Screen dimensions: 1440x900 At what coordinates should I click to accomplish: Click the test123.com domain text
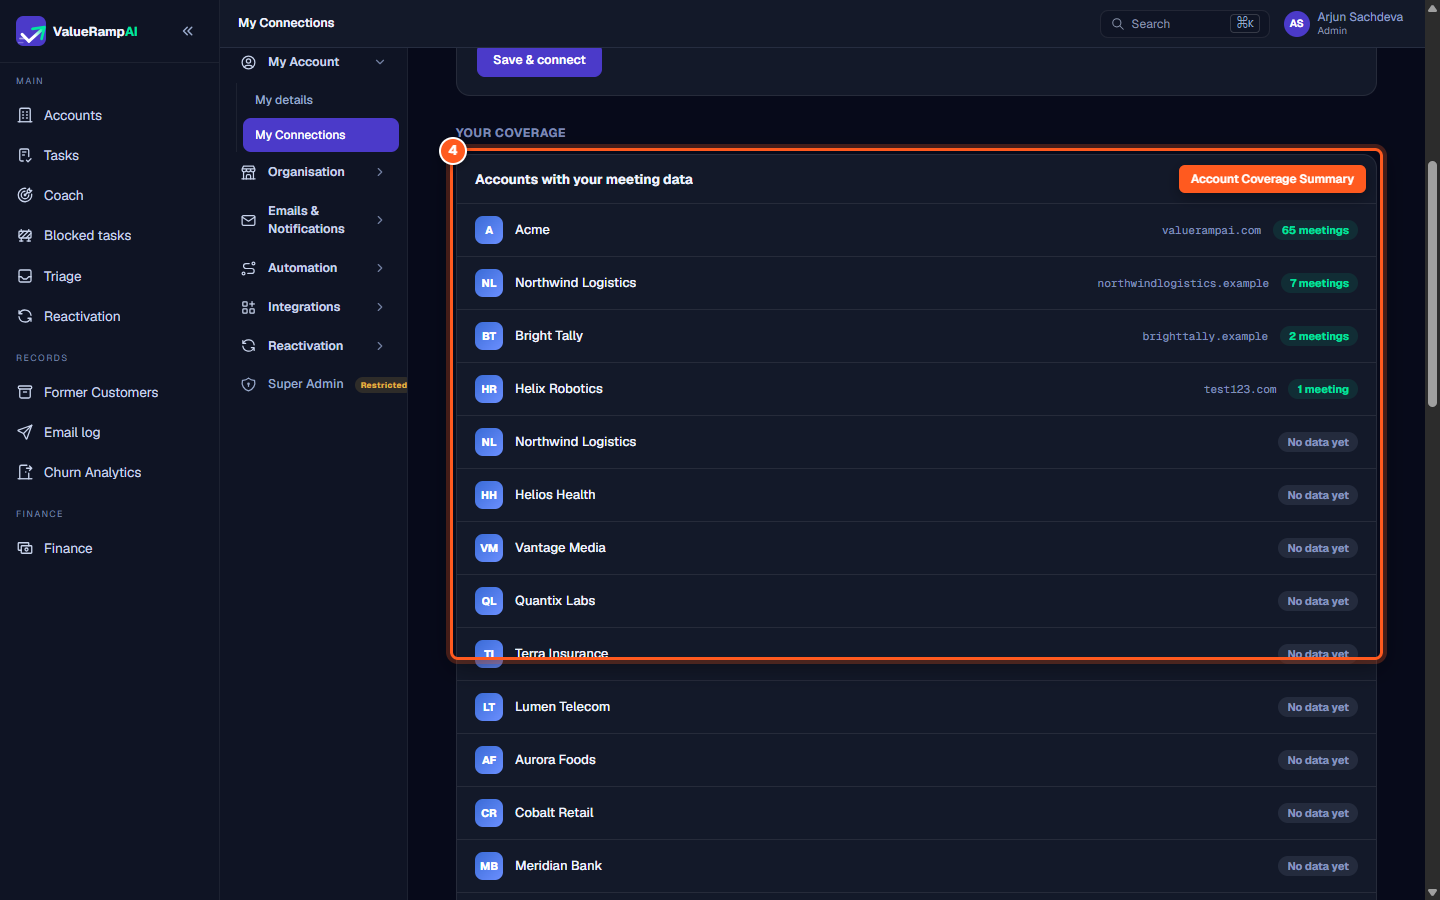click(1240, 389)
